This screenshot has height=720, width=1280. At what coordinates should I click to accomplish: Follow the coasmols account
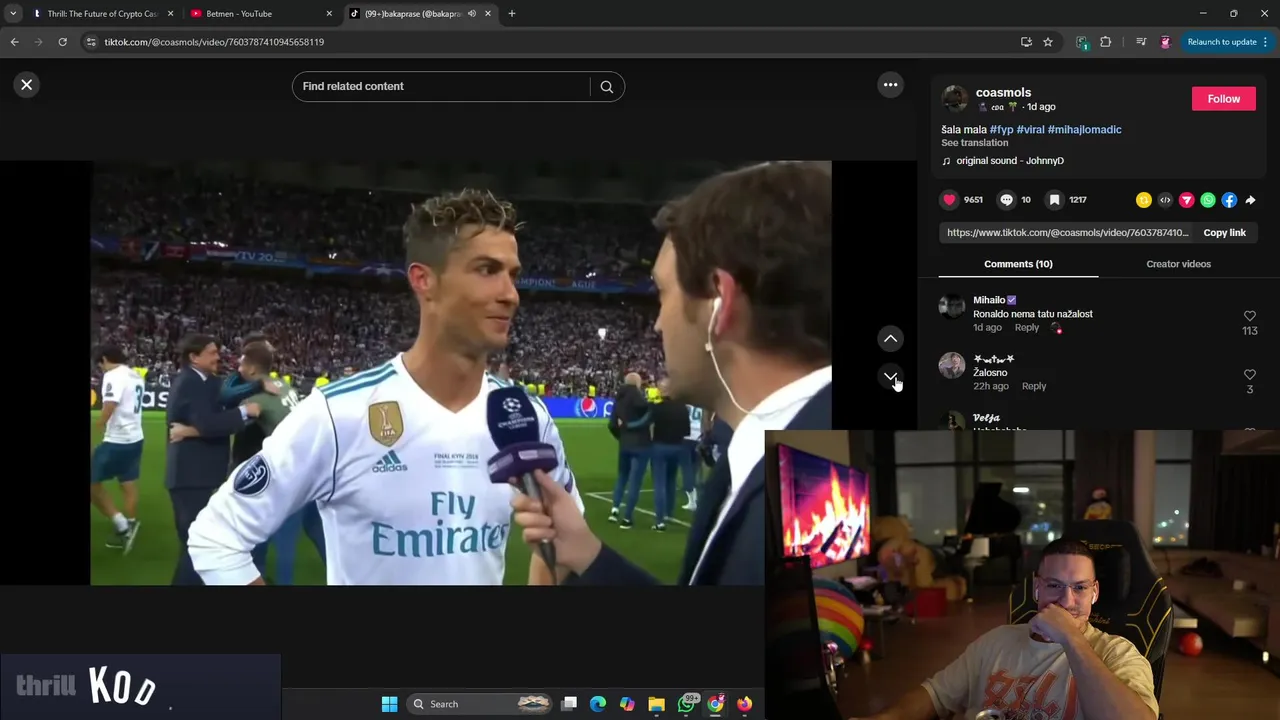(1223, 99)
